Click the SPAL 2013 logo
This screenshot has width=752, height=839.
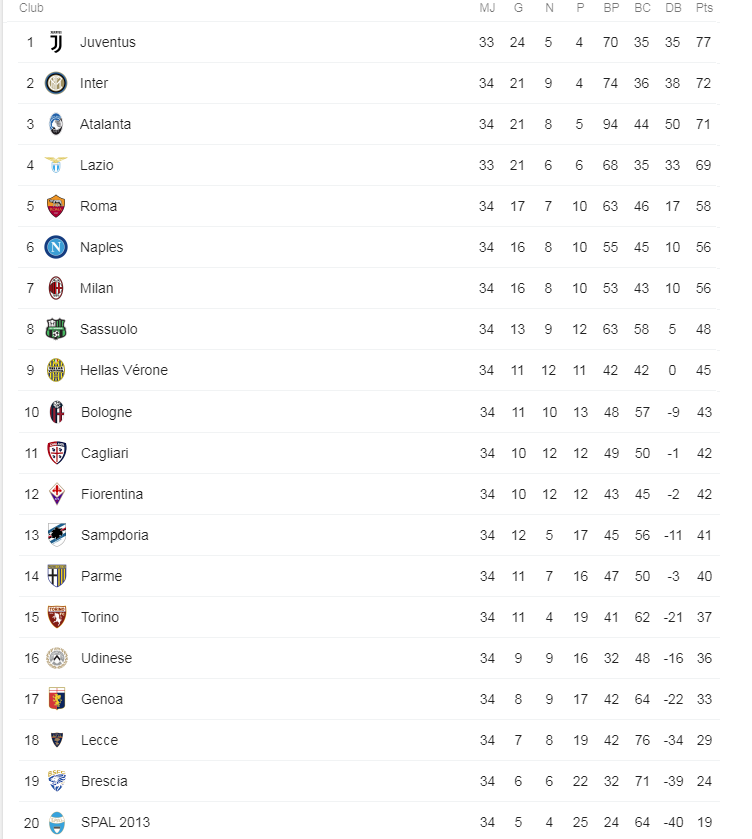tap(57, 822)
